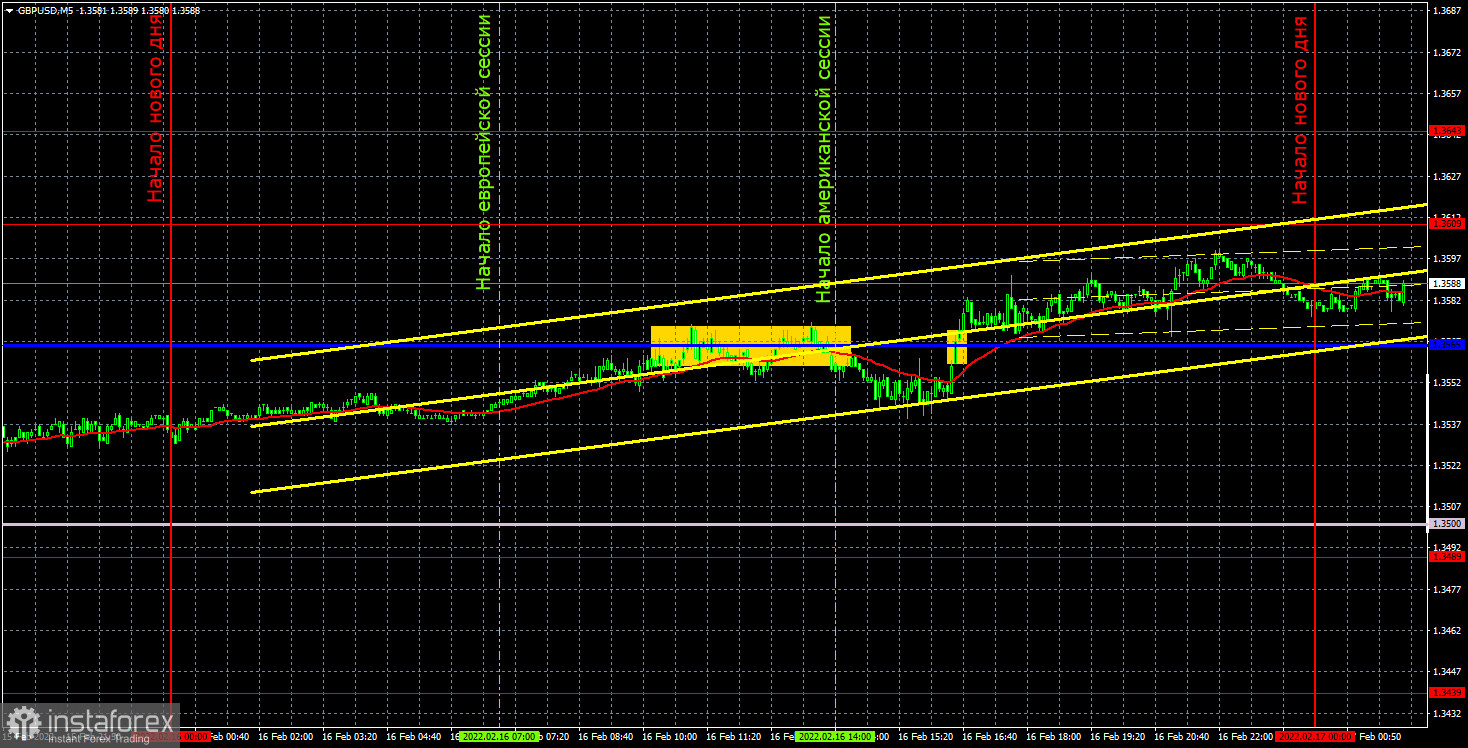Click the 16 Feb 18:00 time label

click(1053, 736)
